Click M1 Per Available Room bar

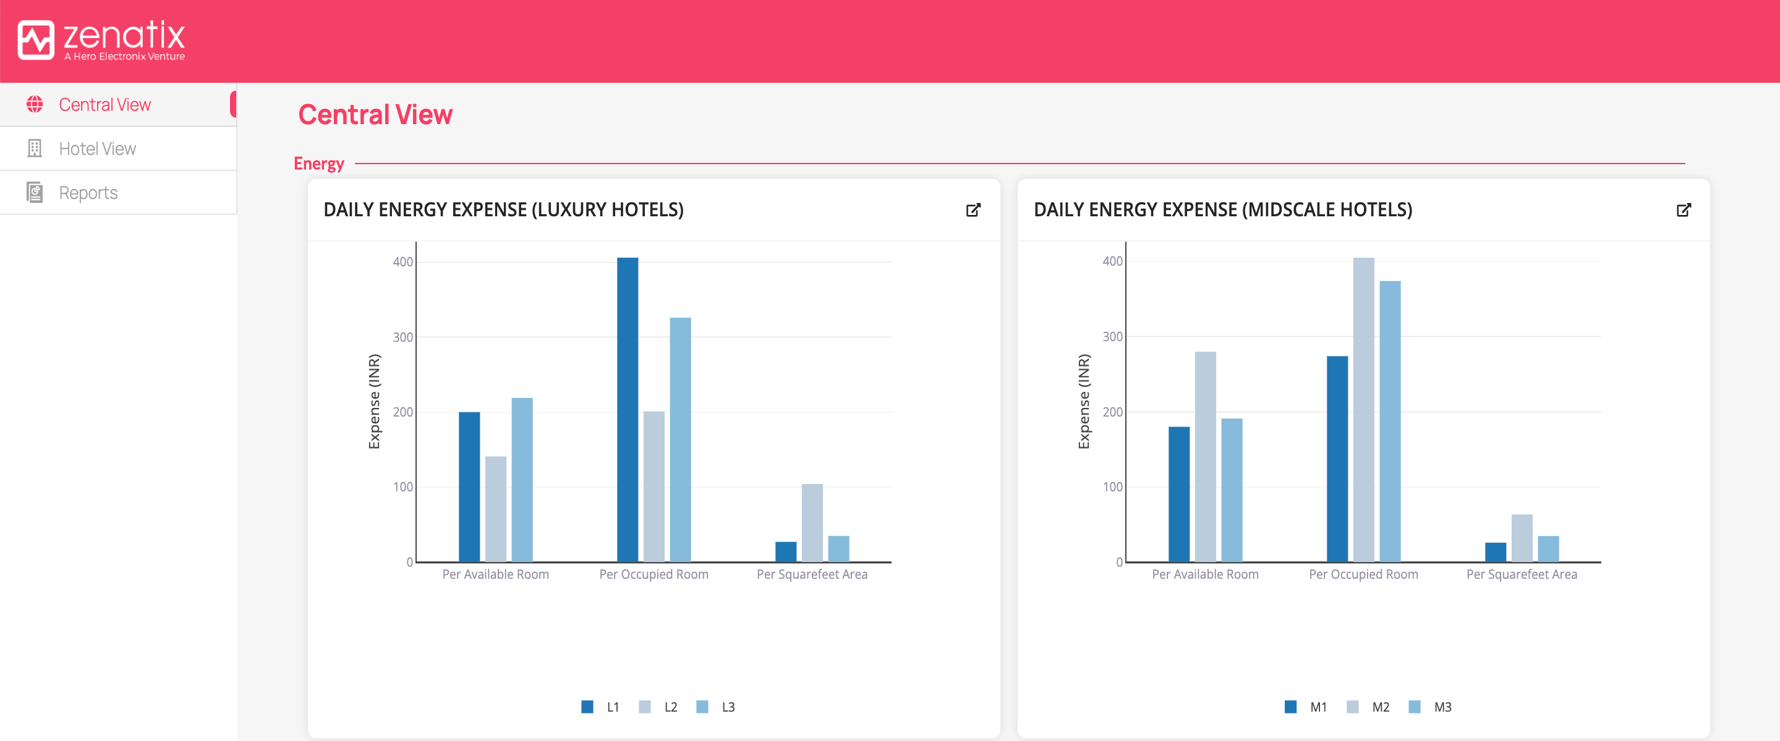(x=1179, y=494)
